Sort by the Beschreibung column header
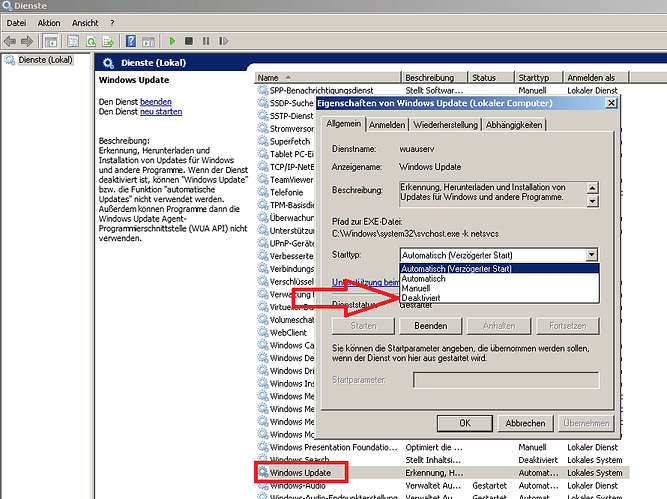This screenshot has width=667, height=499. pos(434,78)
